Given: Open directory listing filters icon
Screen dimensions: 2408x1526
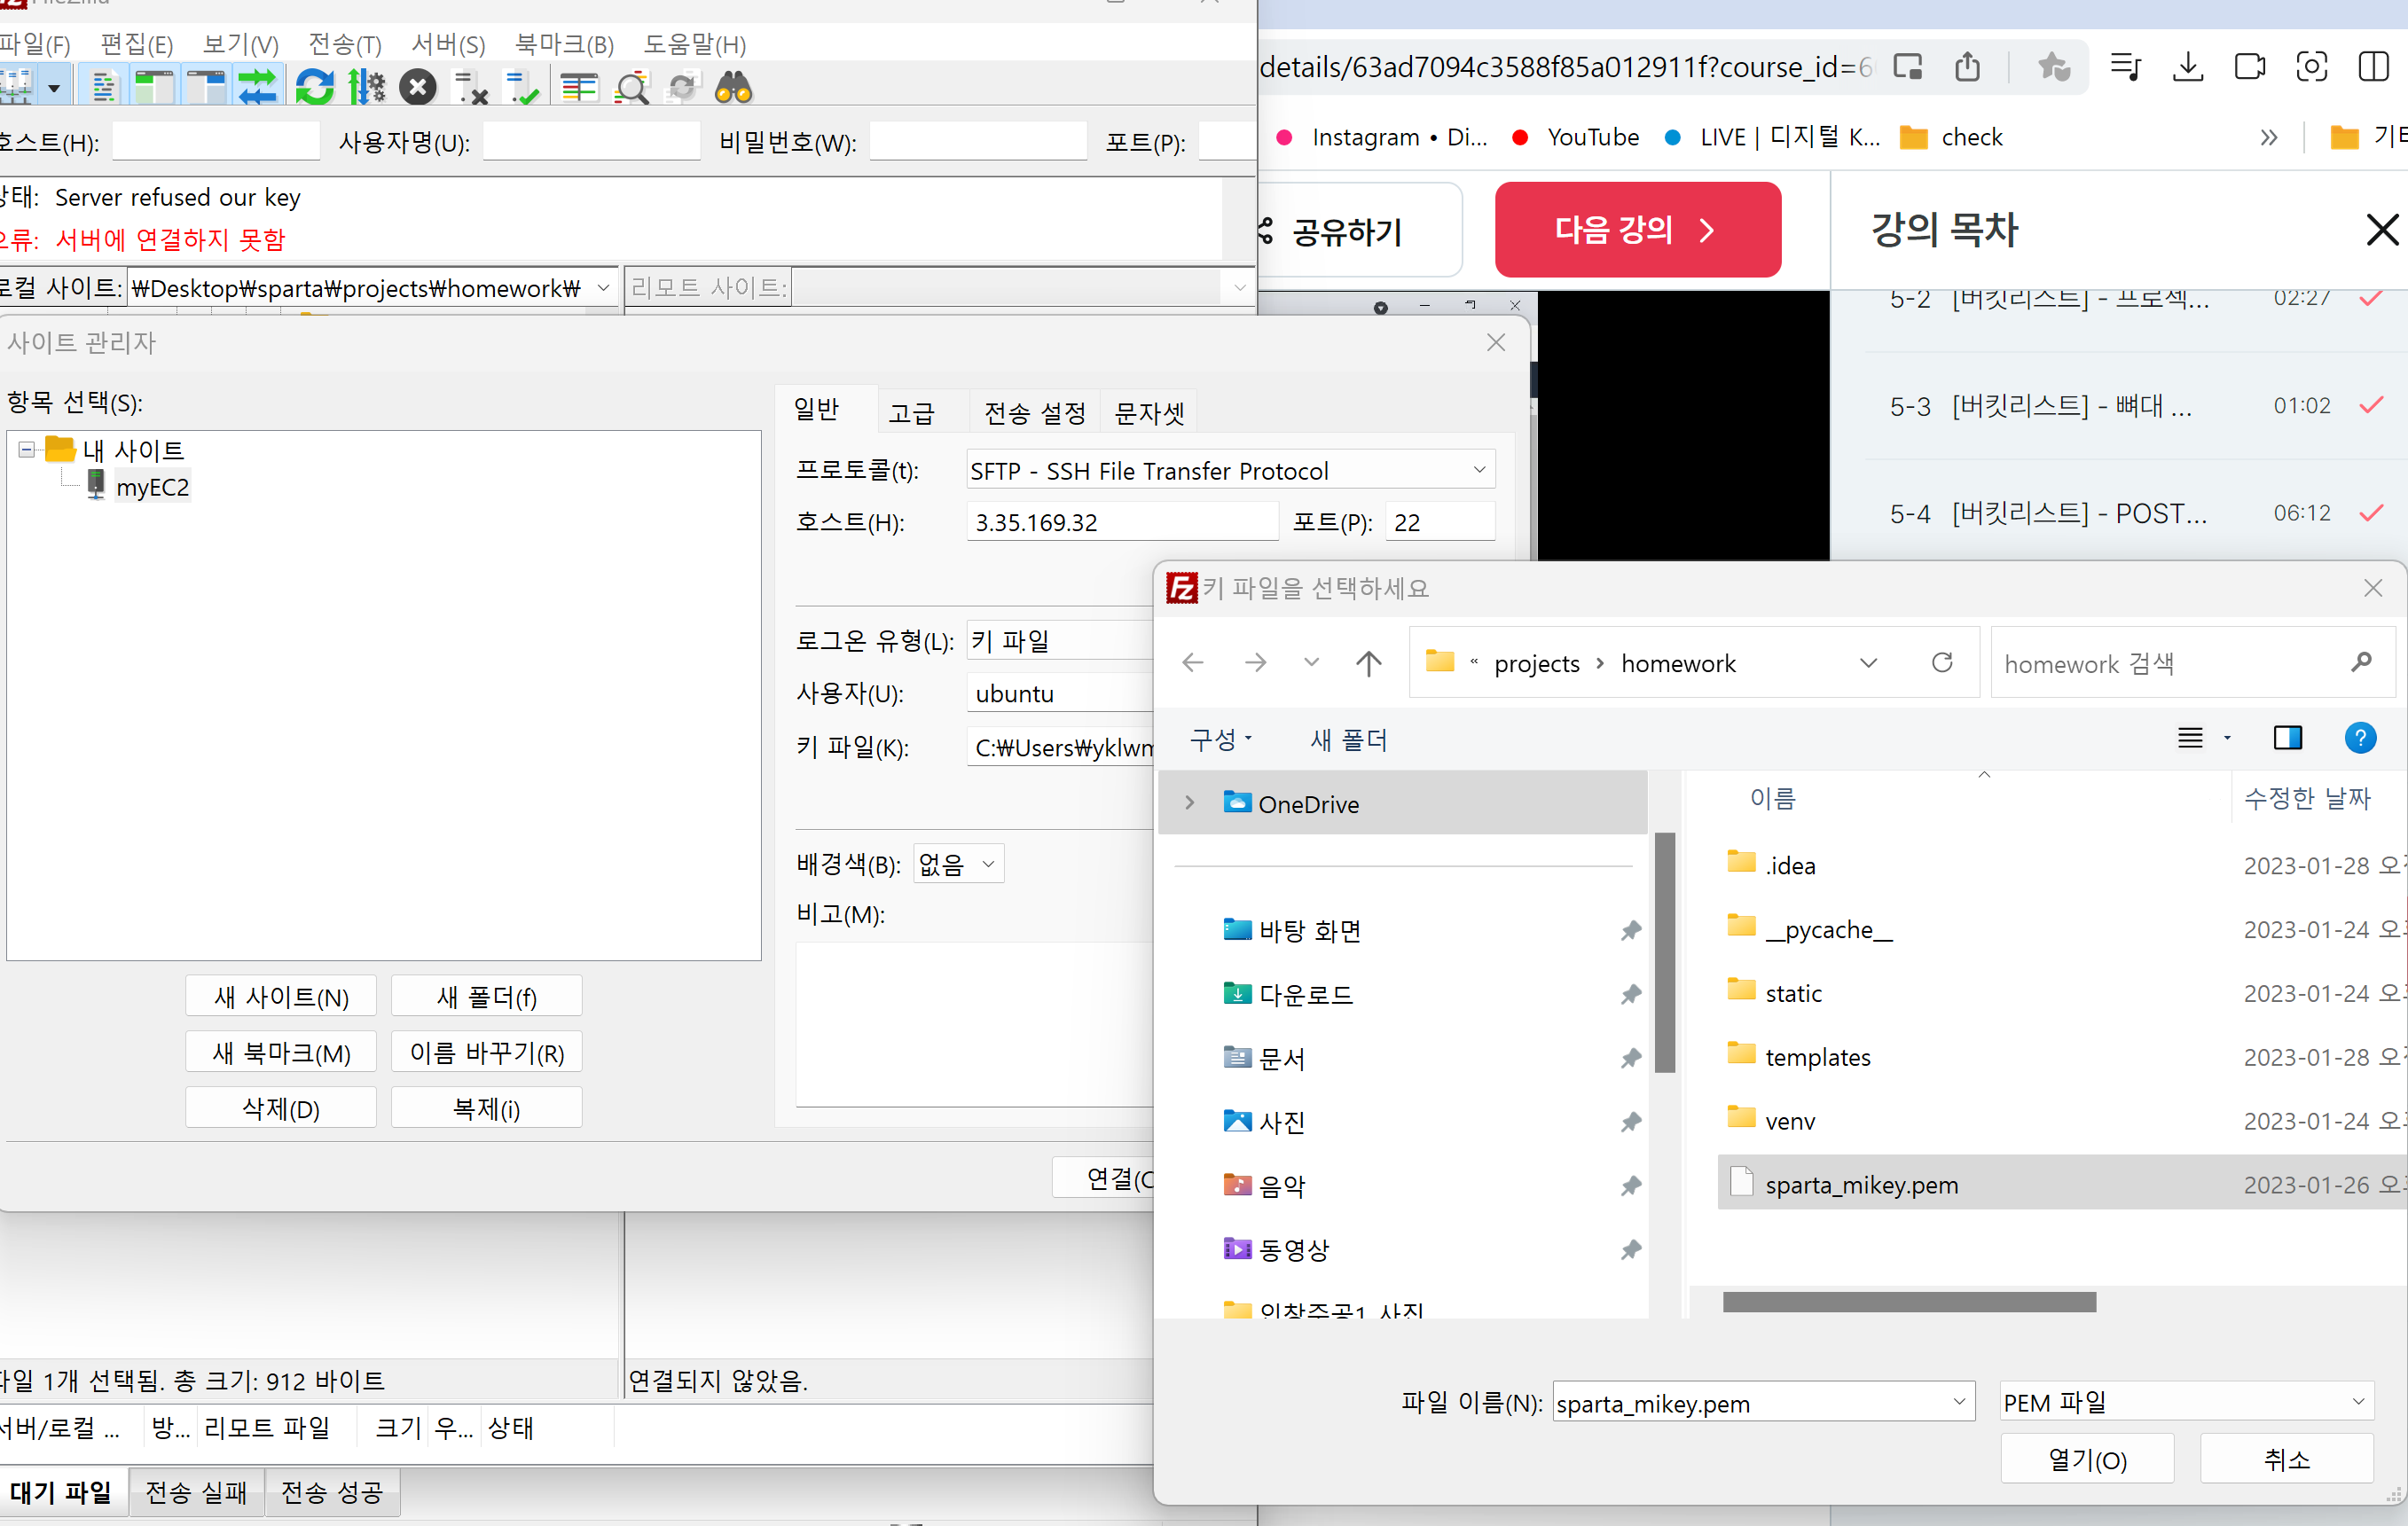Looking at the screenshot, I should [578, 88].
